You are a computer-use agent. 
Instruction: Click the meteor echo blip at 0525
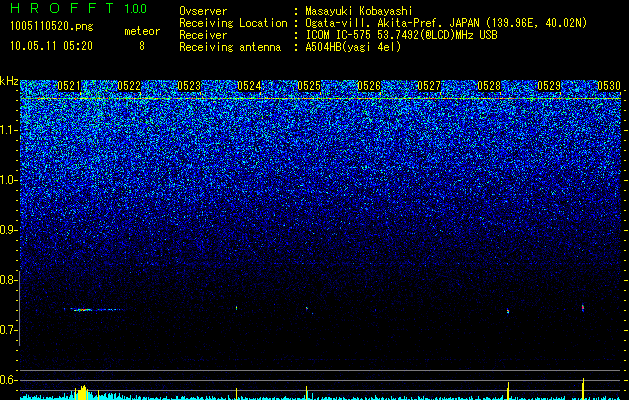[307, 309]
